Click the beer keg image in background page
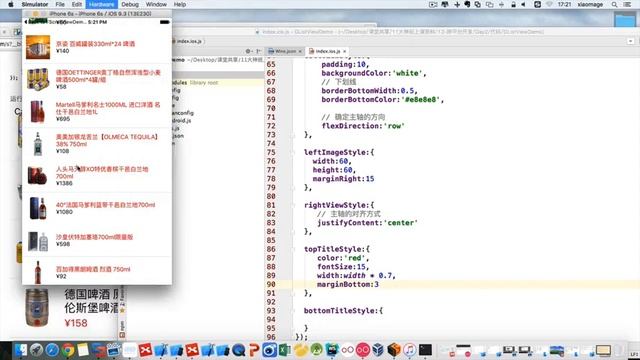This screenshot has width=640, height=360. coord(37,308)
